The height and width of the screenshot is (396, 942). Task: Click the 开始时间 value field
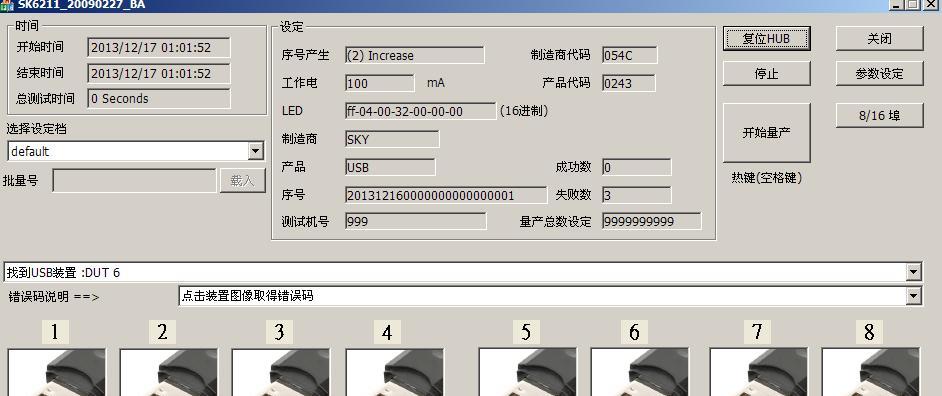[x=159, y=47]
